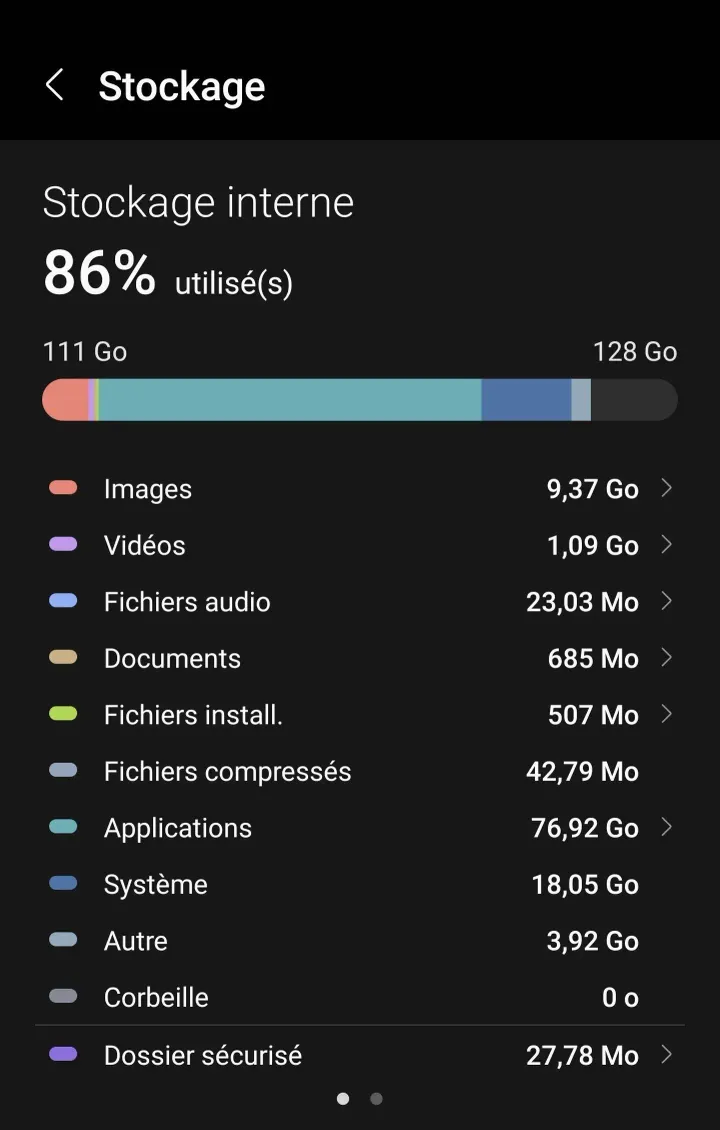This screenshot has width=720, height=1130.
Task: Tap the blue Fichiers audio color pill
Action: tap(63, 601)
